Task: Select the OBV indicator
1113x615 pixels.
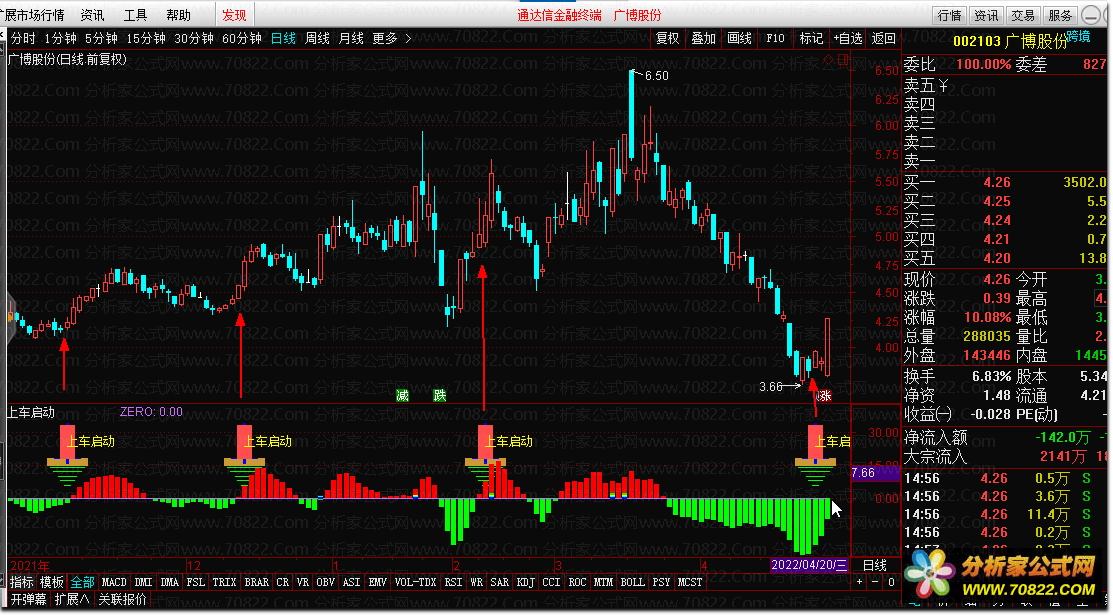Action: (x=326, y=582)
